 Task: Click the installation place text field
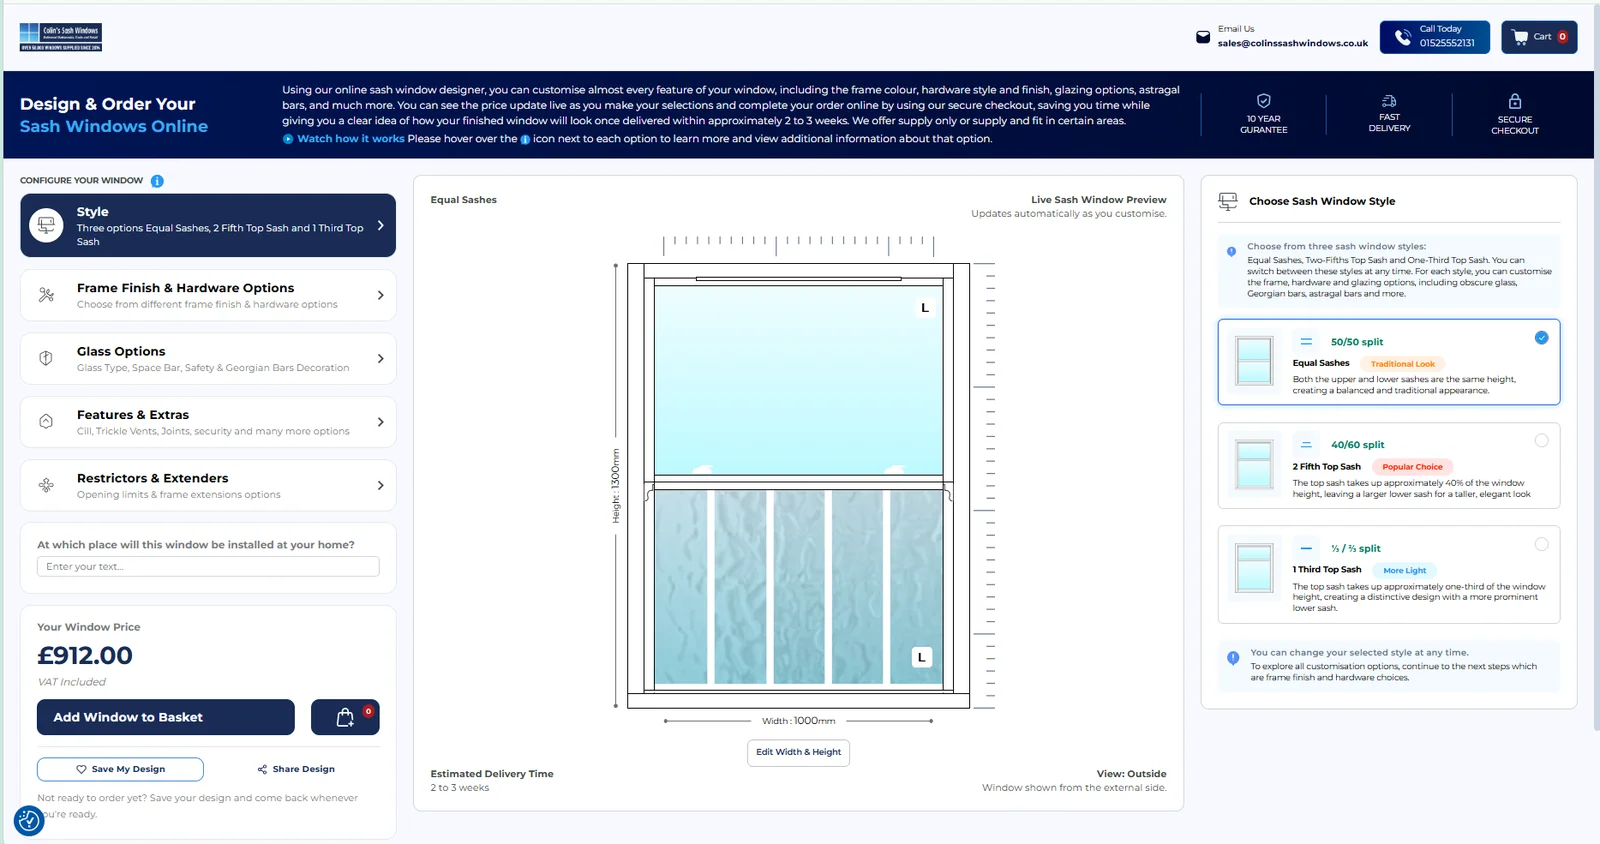click(208, 567)
